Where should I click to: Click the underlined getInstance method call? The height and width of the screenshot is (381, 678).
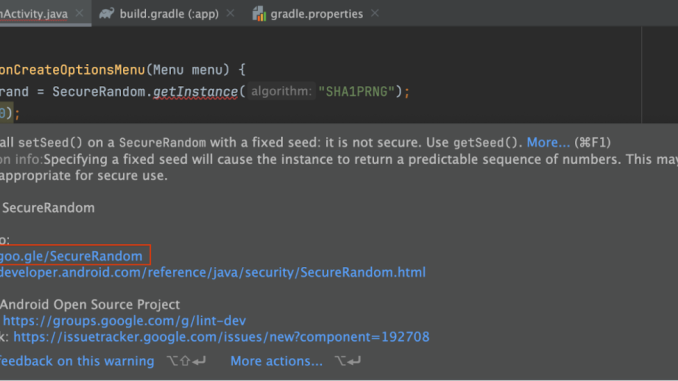click(195, 92)
